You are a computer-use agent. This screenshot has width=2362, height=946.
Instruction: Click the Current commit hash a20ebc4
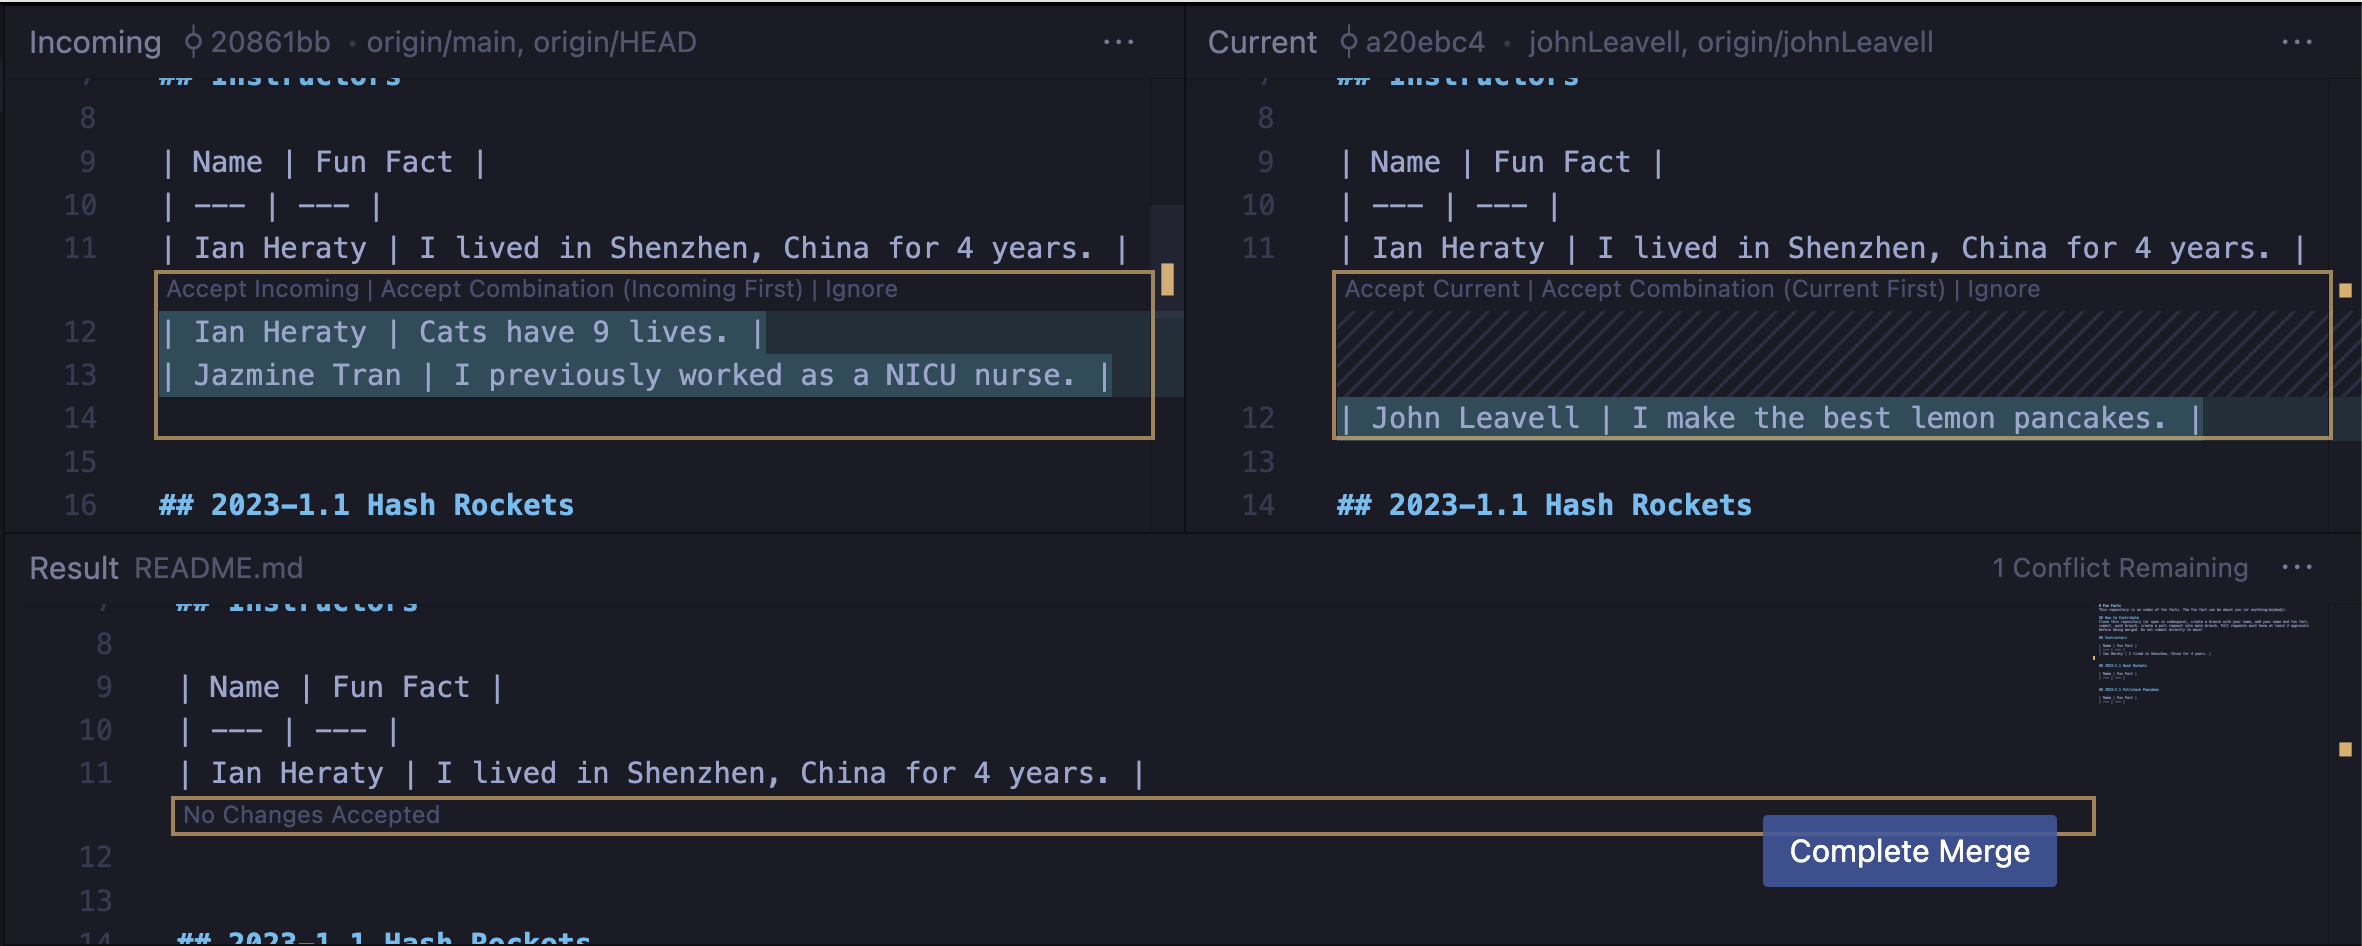click(x=1425, y=42)
